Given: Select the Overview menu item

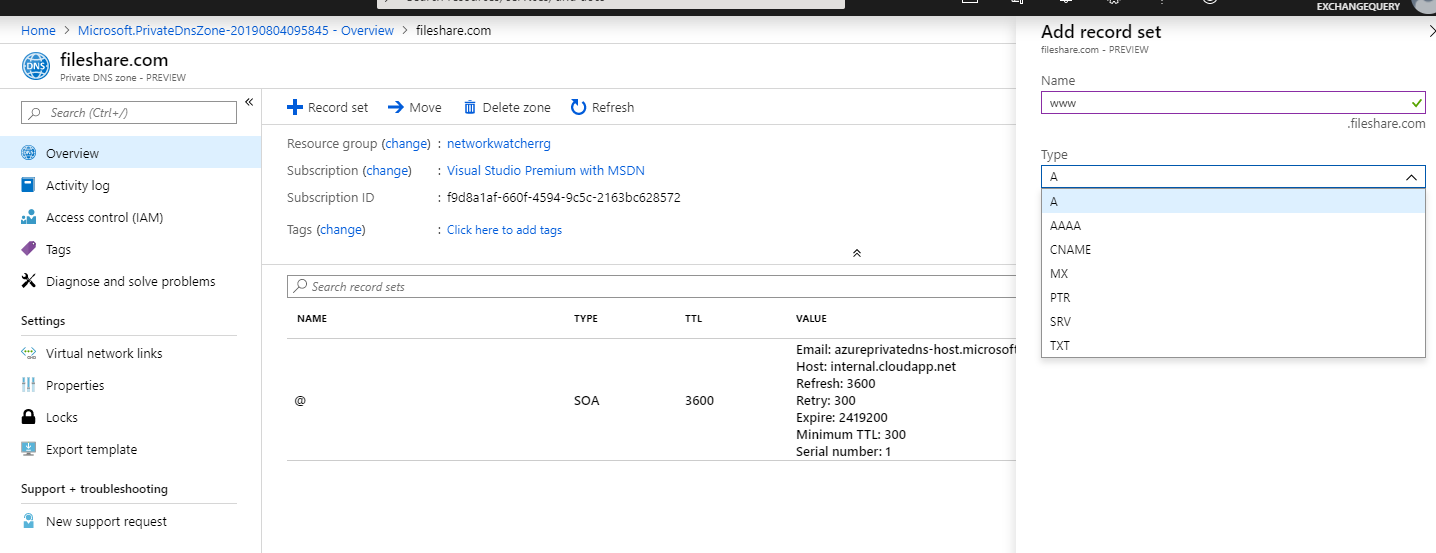Looking at the screenshot, I should tap(72, 153).
